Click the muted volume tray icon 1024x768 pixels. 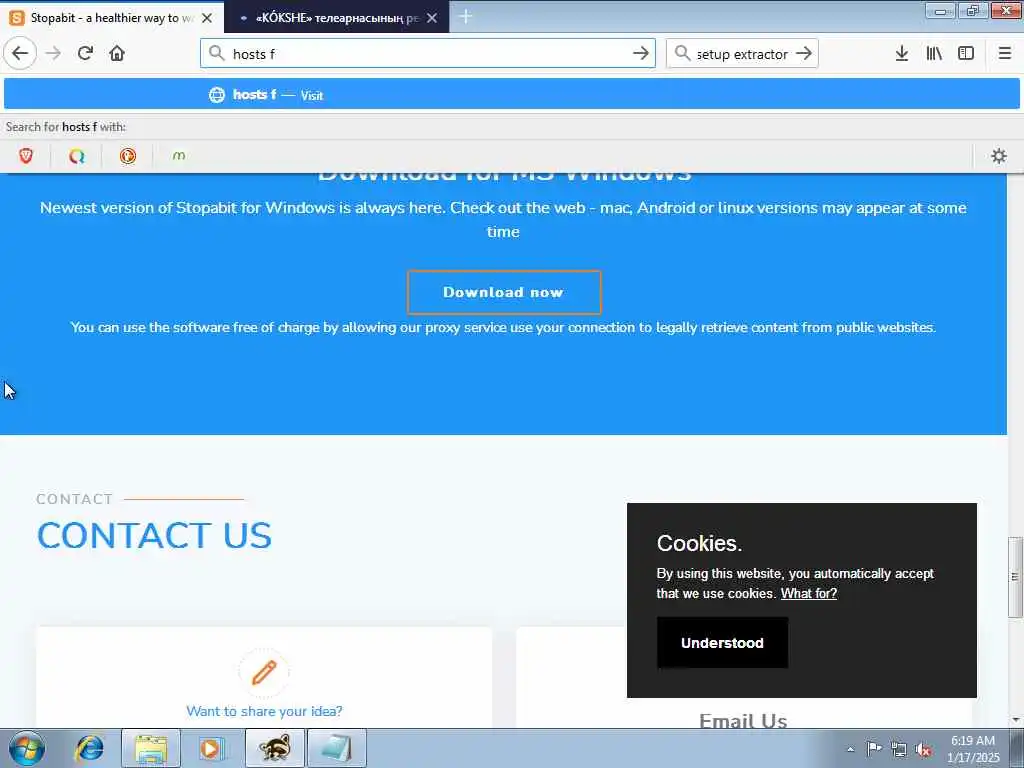(923, 749)
